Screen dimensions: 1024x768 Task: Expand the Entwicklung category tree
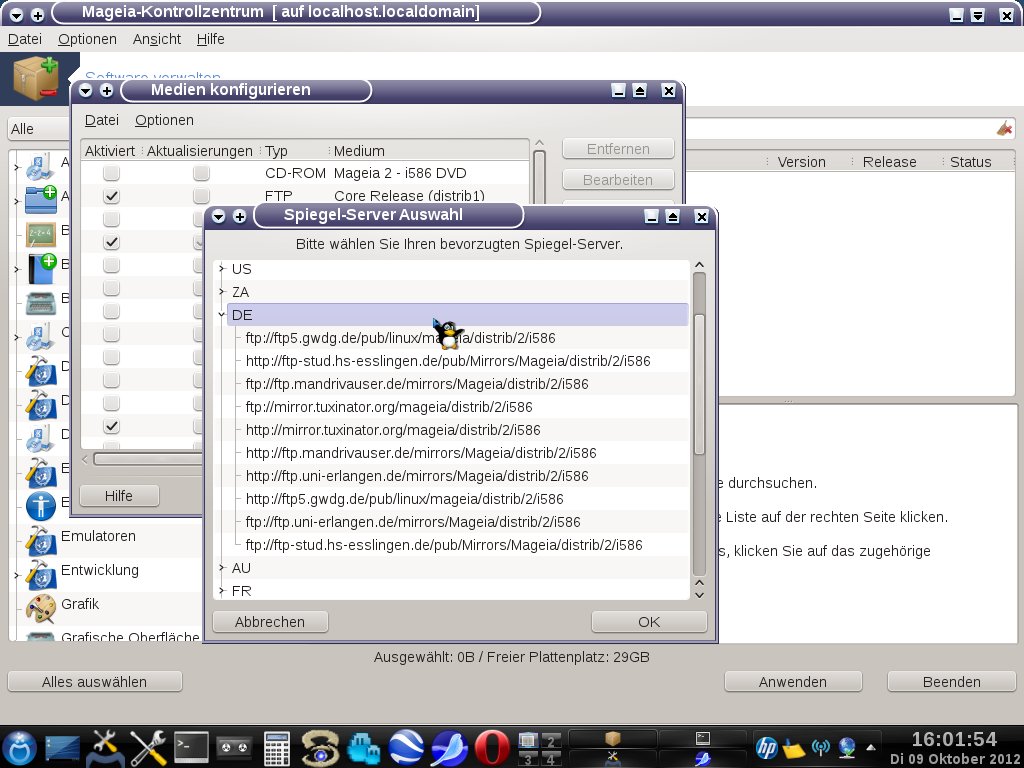point(17,575)
